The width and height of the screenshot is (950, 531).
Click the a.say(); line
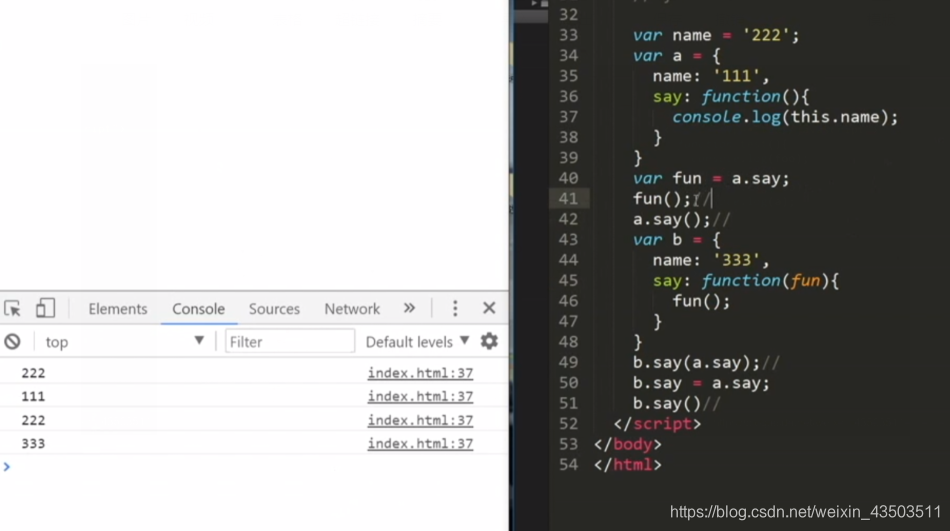(671, 219)
